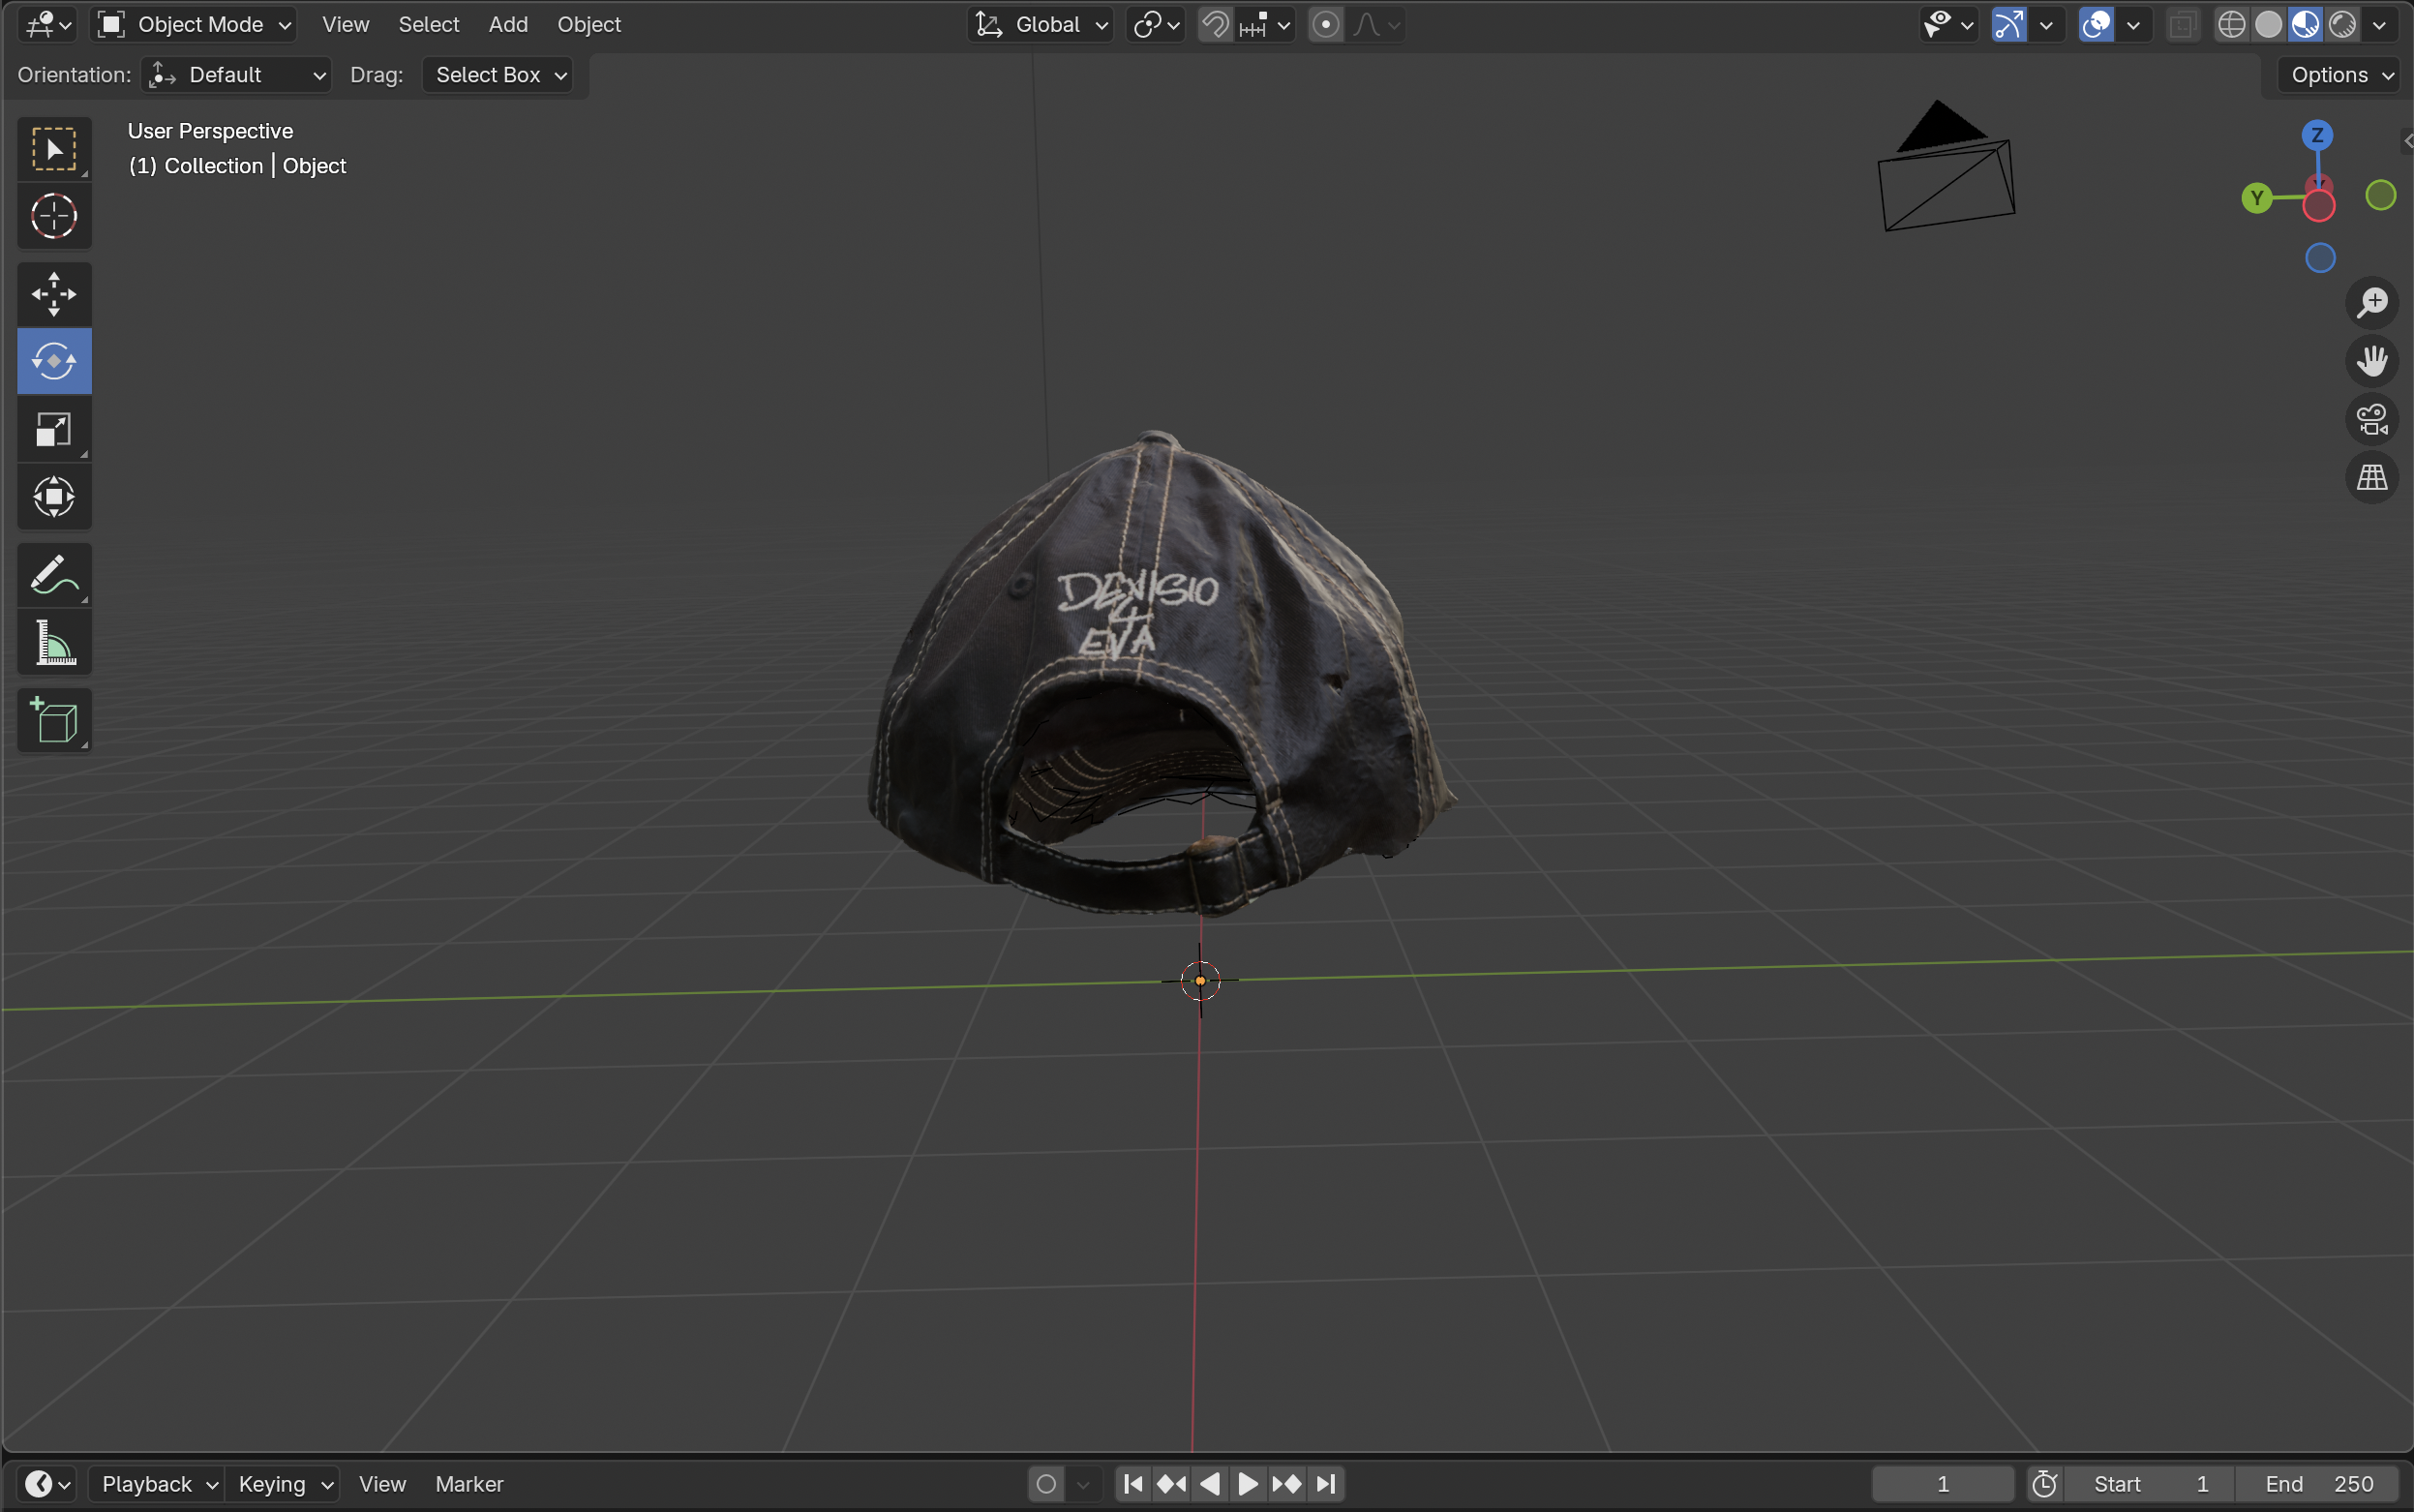2414x1512 pixels.
Task: Open the Object Mode dropdown
Action: coord(195,24)
